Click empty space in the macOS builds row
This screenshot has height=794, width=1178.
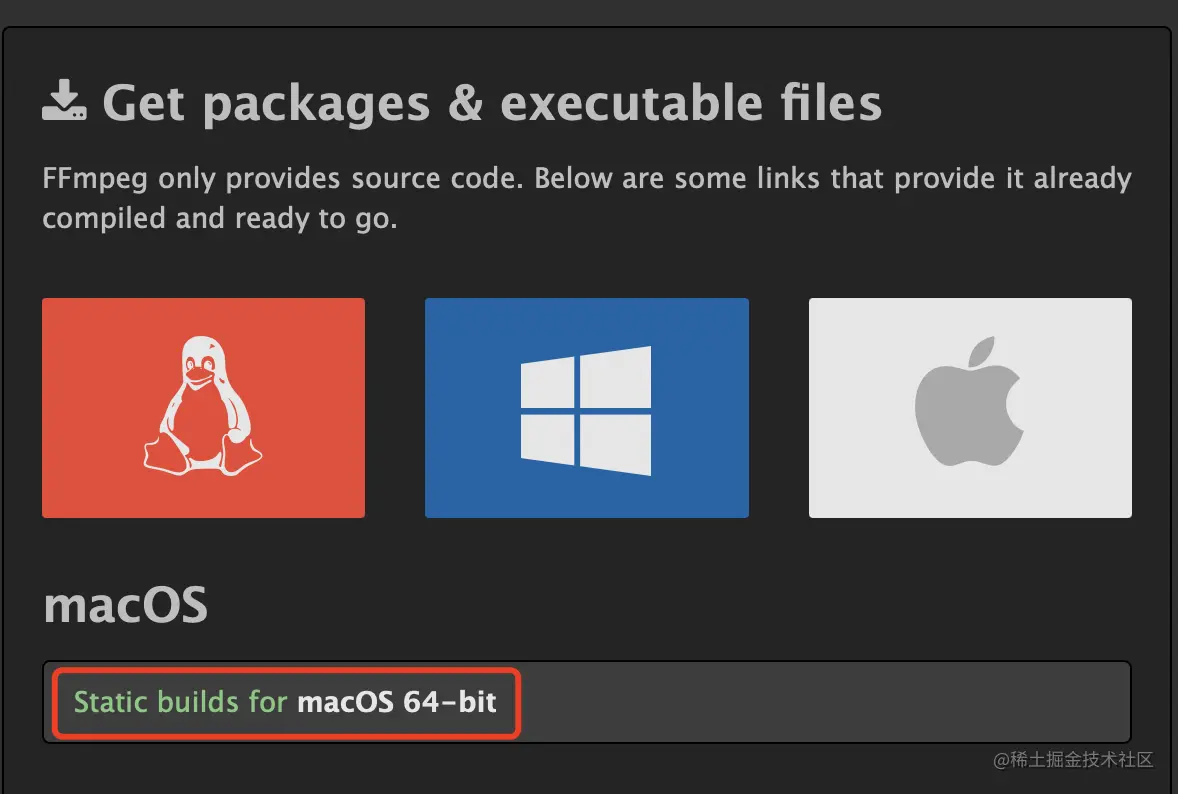tap(820, 701)
